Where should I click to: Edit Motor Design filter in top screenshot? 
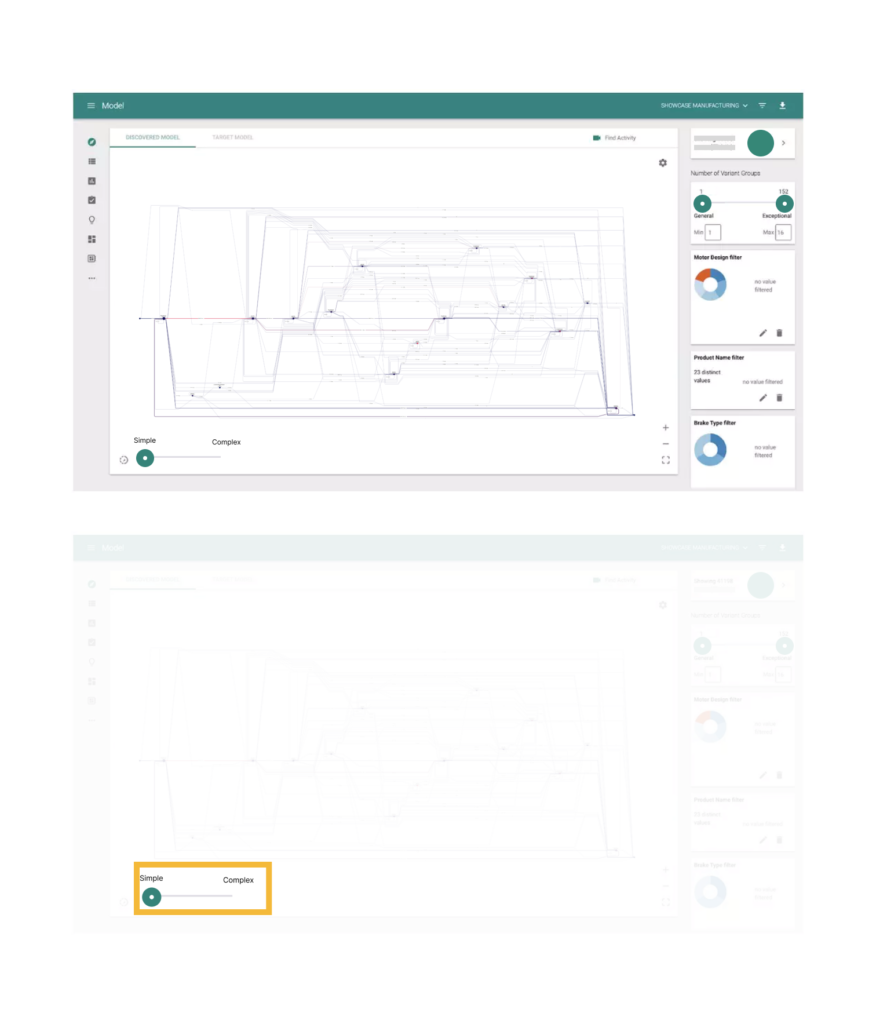[763, 332]
